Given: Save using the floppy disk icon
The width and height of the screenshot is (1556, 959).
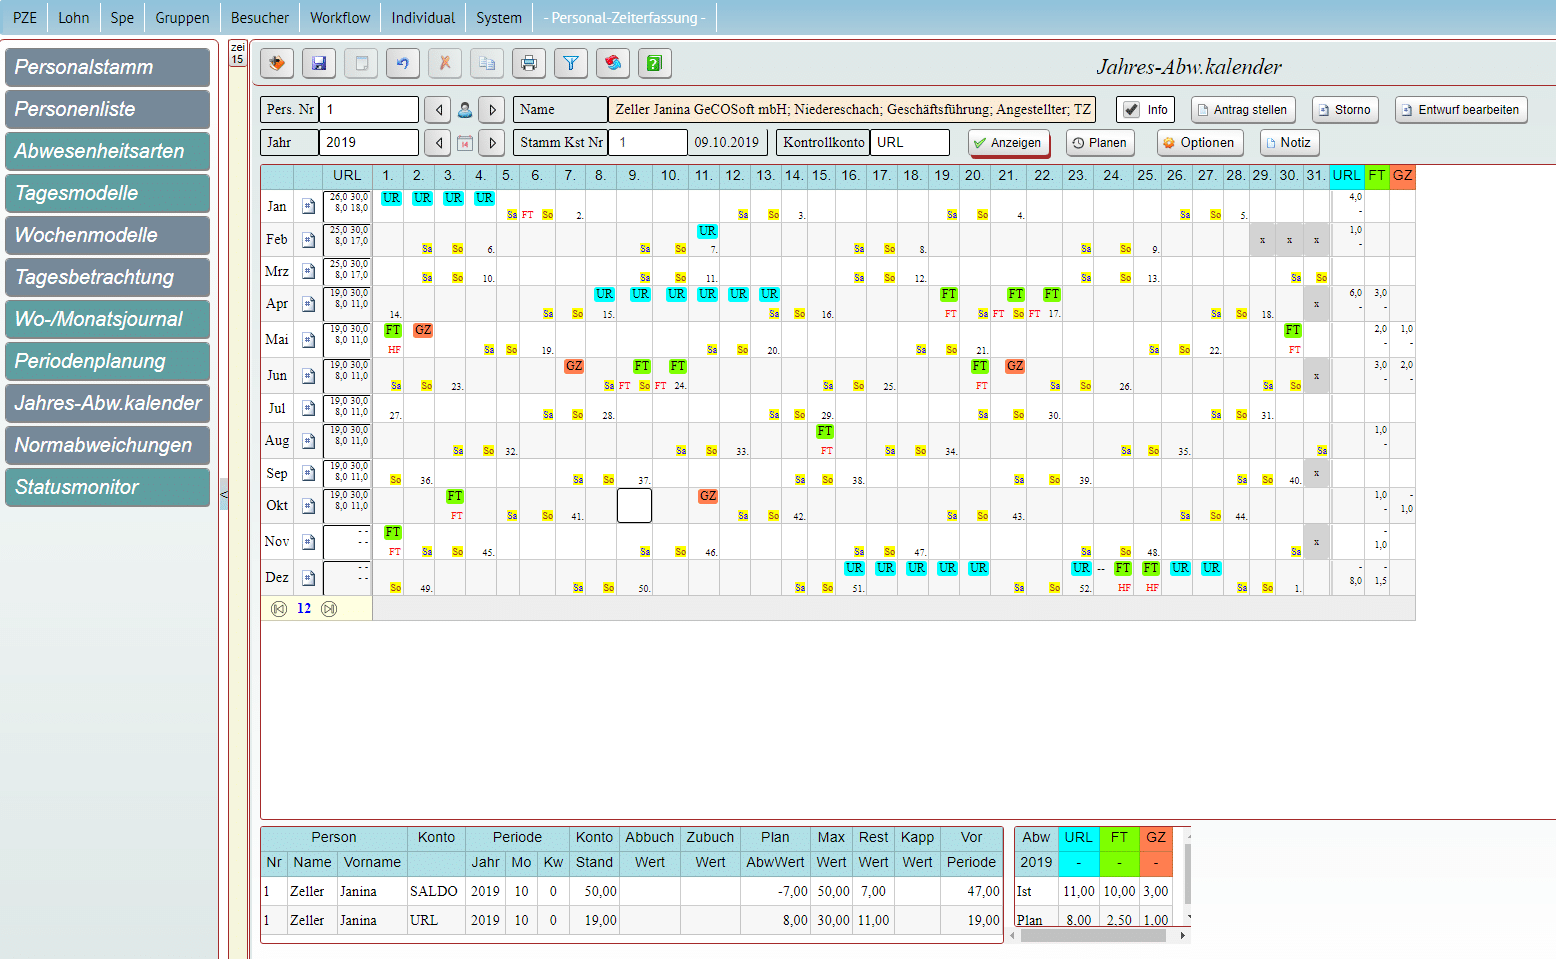Looking at the screenshot, I should coord(319,63).
